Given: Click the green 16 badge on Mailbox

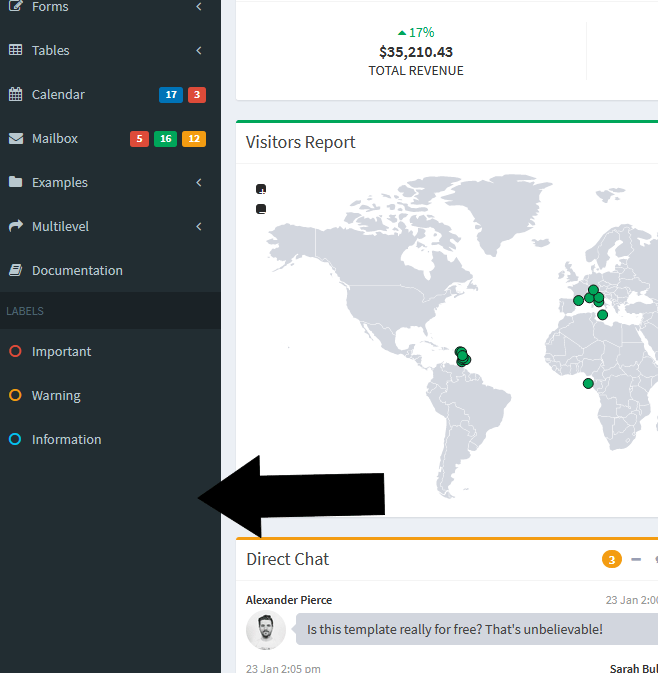Looking at the screenshot, I should (165, 139).
